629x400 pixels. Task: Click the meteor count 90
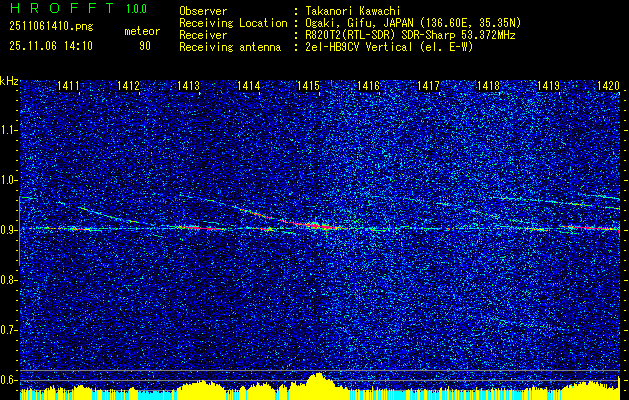[145, 46]
